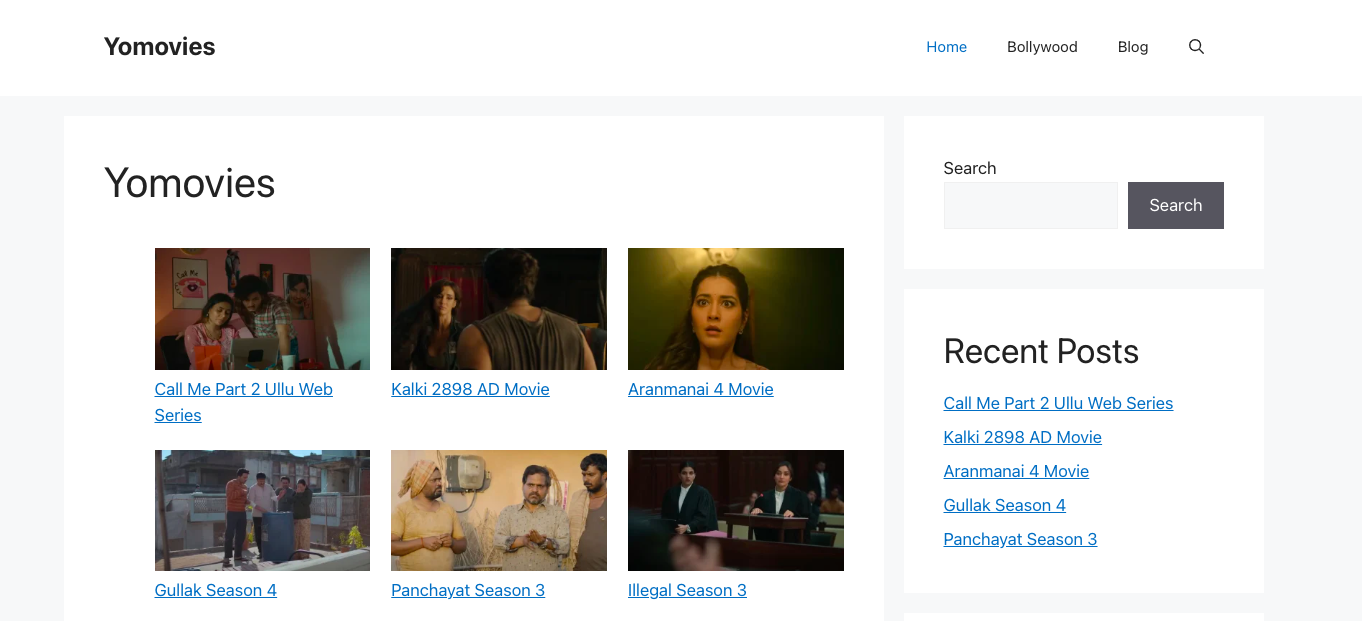This screenshot has height=621, width=1362.
Task: Open Panchayat Season 3 in Recent Posts
Action: click(1020, 539)
